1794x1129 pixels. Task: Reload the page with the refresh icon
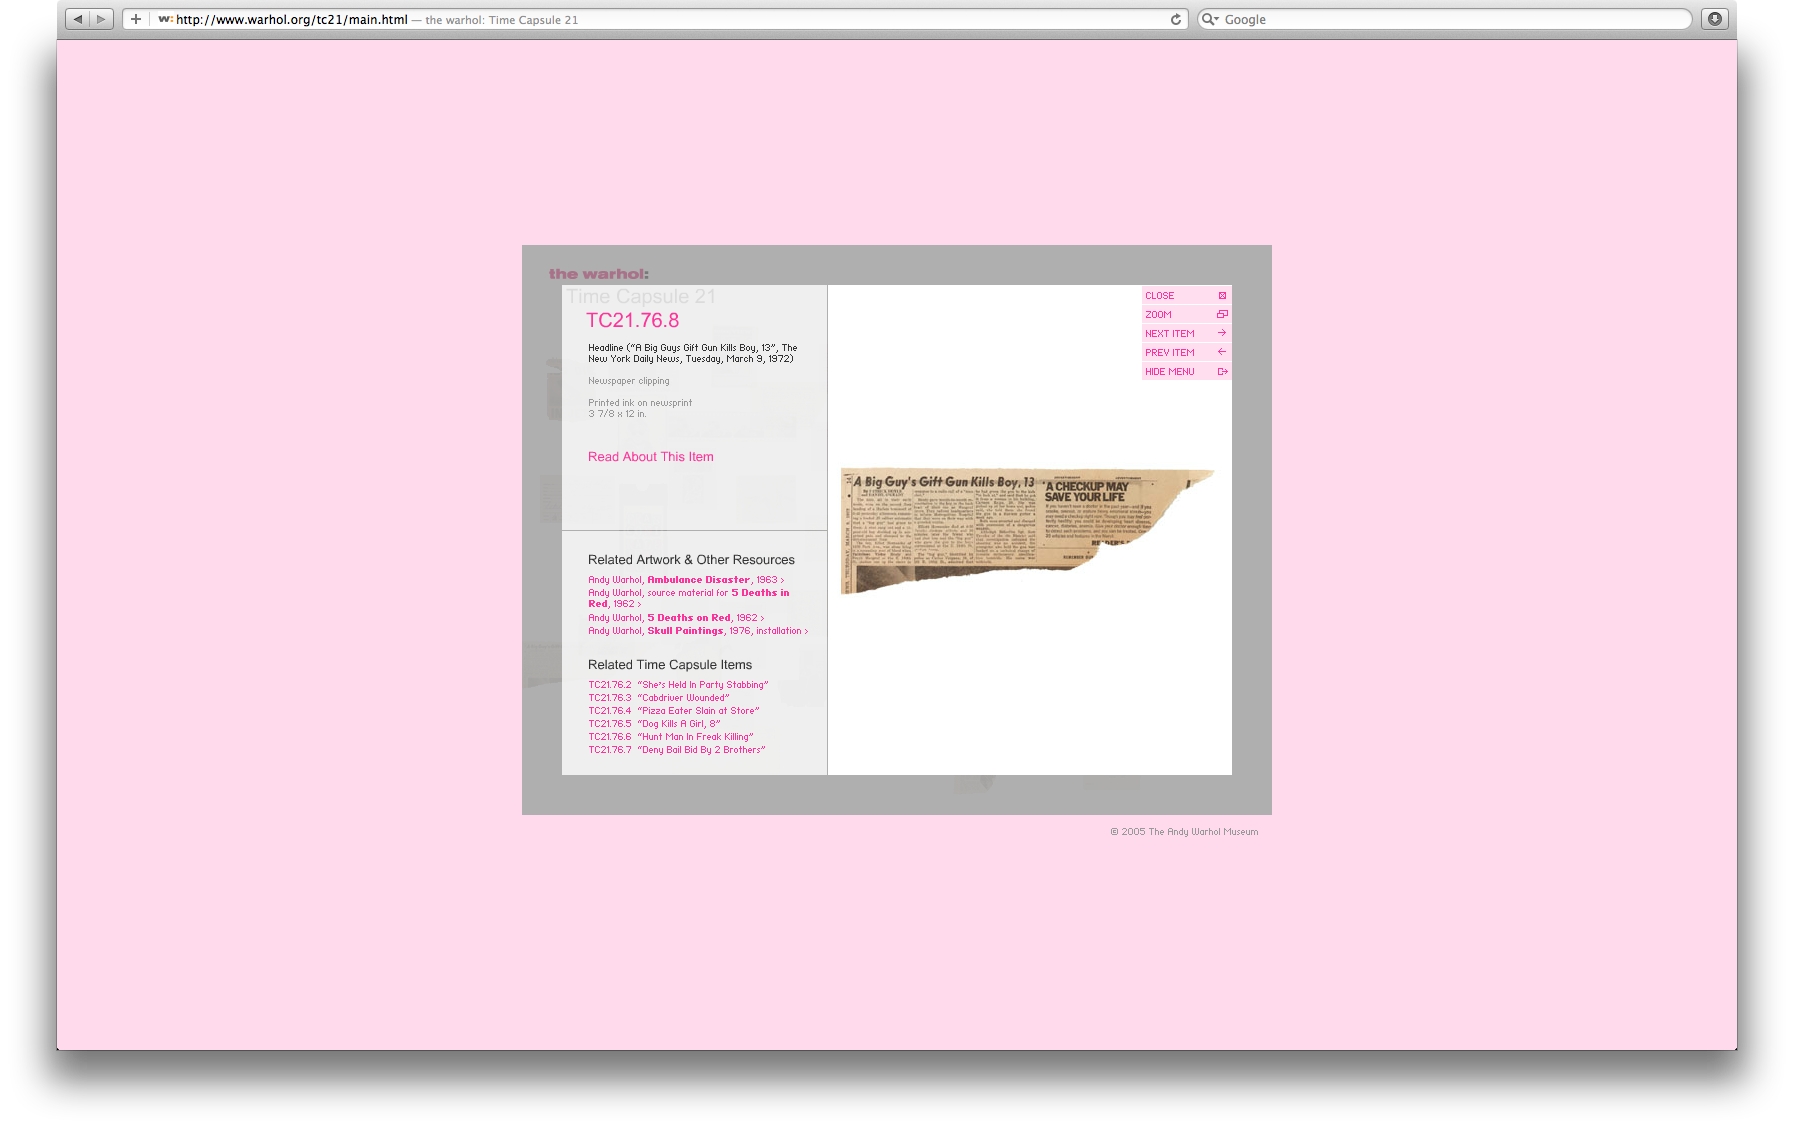tap(1174, 18)
